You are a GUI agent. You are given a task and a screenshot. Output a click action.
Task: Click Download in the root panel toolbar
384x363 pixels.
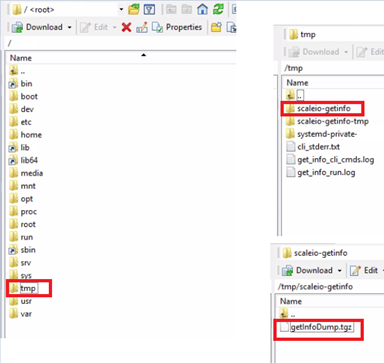point(37,27)
